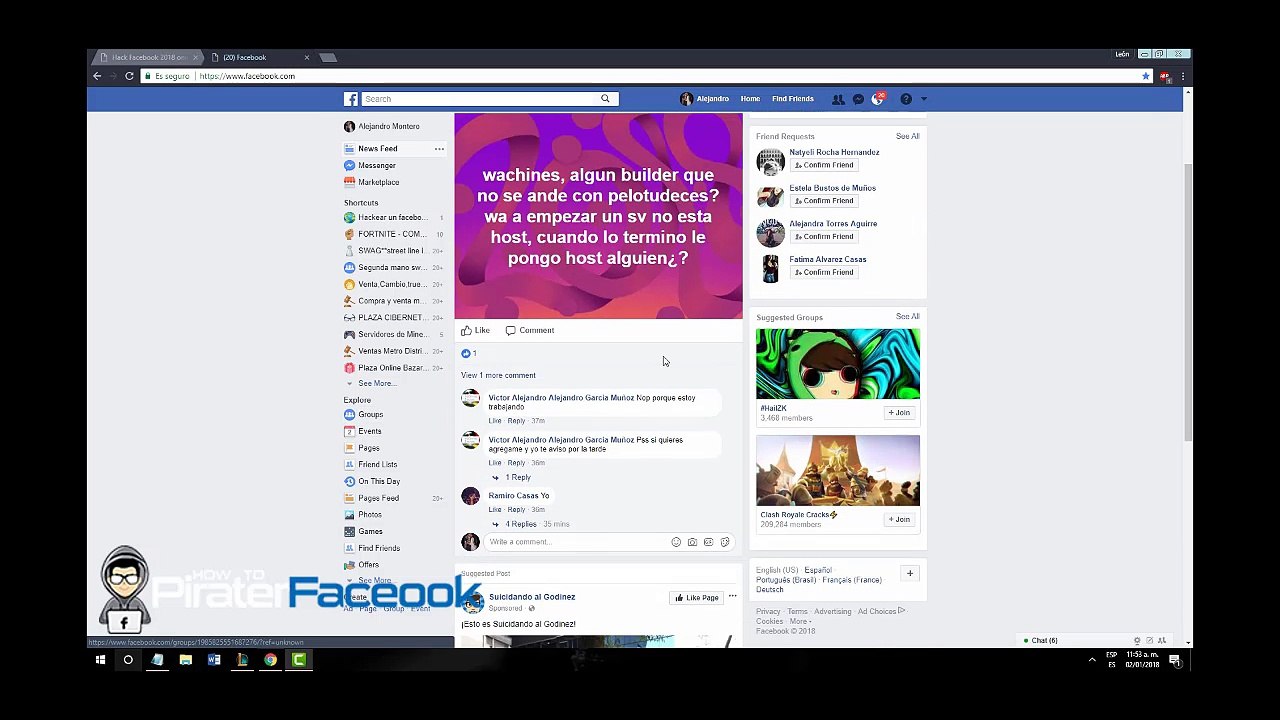The image size is (1280, 720).
Task: Post a GIF in the comment box
Action: (x=708, y=542)
